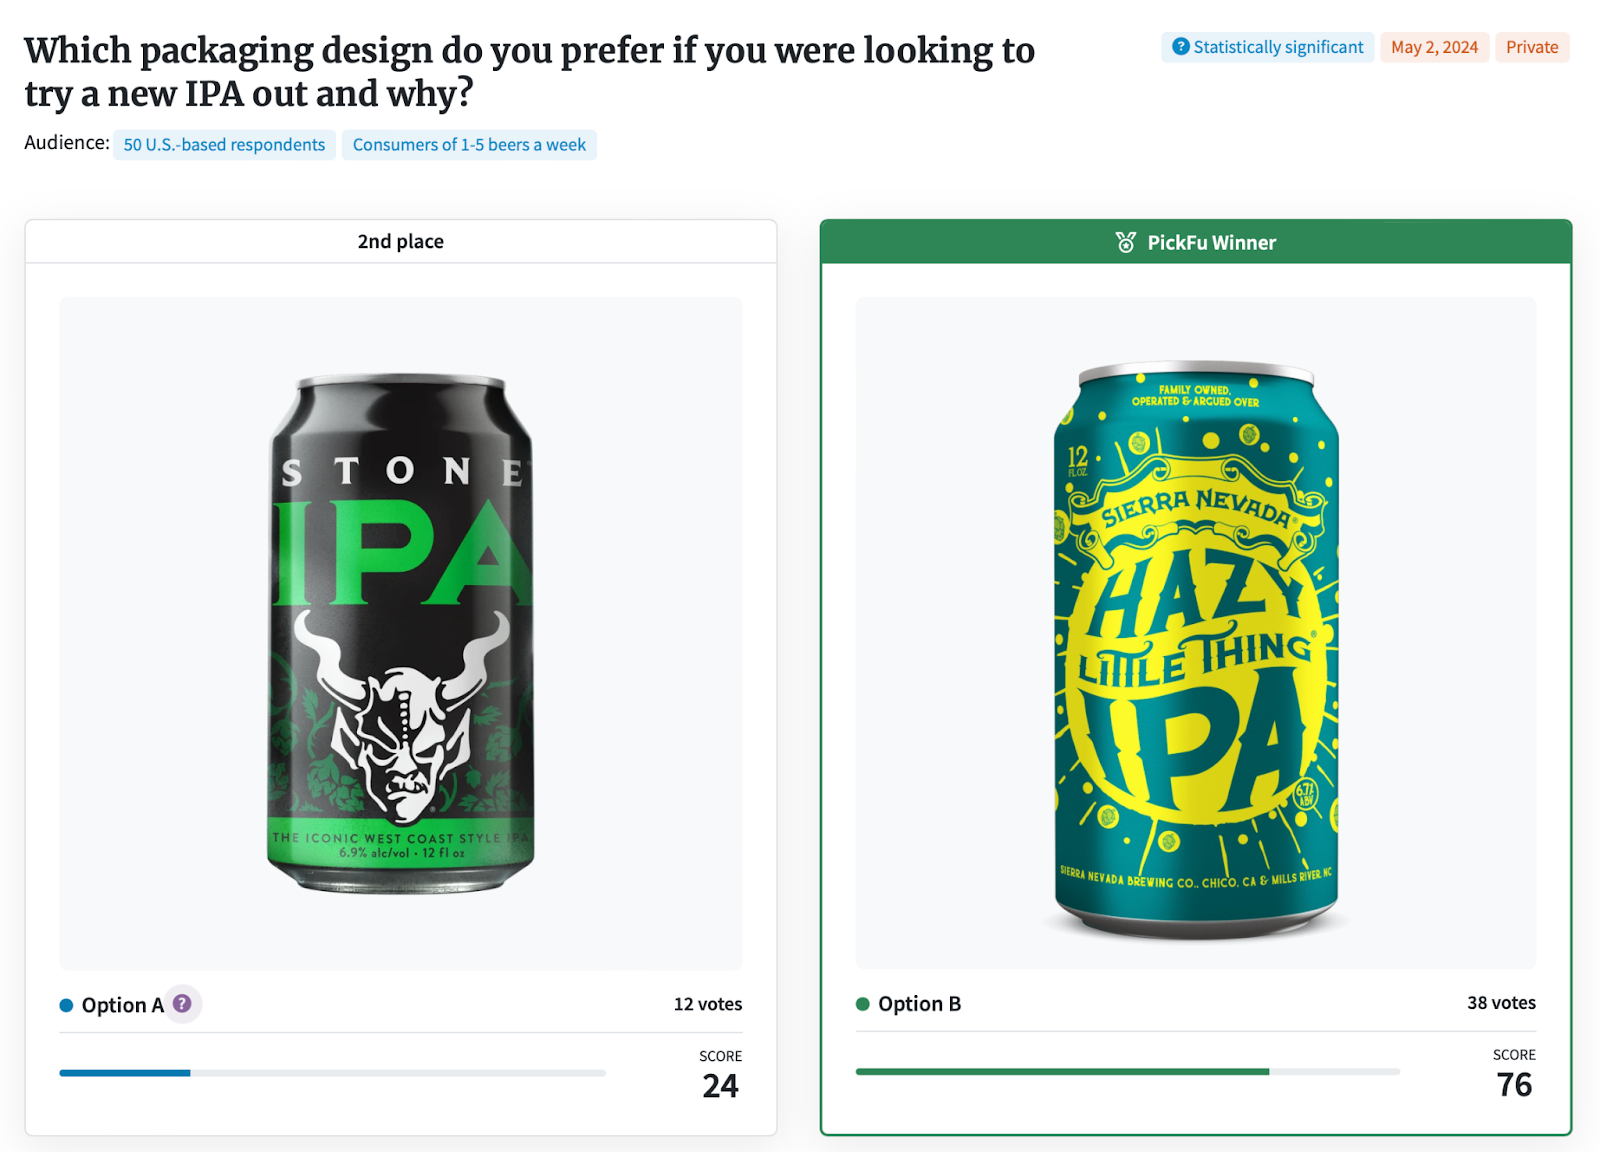Click the Statistically significant question icon
The width and height of the screenshot is (1600, 1152).
click(x=1181, y=47)
